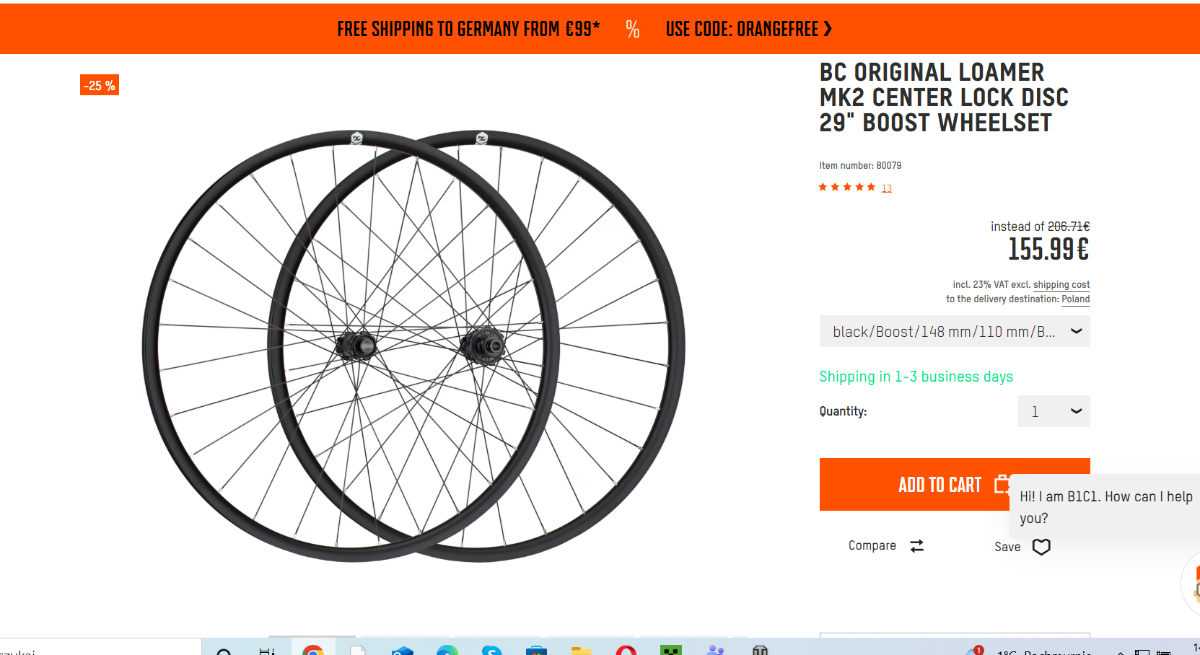
Task: Open Opera browser from the taskbar
Action: [x=626, y=650]
